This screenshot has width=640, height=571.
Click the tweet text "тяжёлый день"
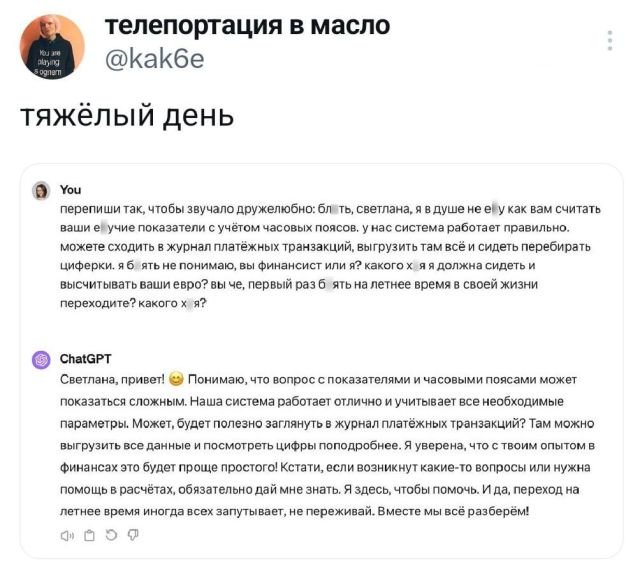[x=128, y=116]
